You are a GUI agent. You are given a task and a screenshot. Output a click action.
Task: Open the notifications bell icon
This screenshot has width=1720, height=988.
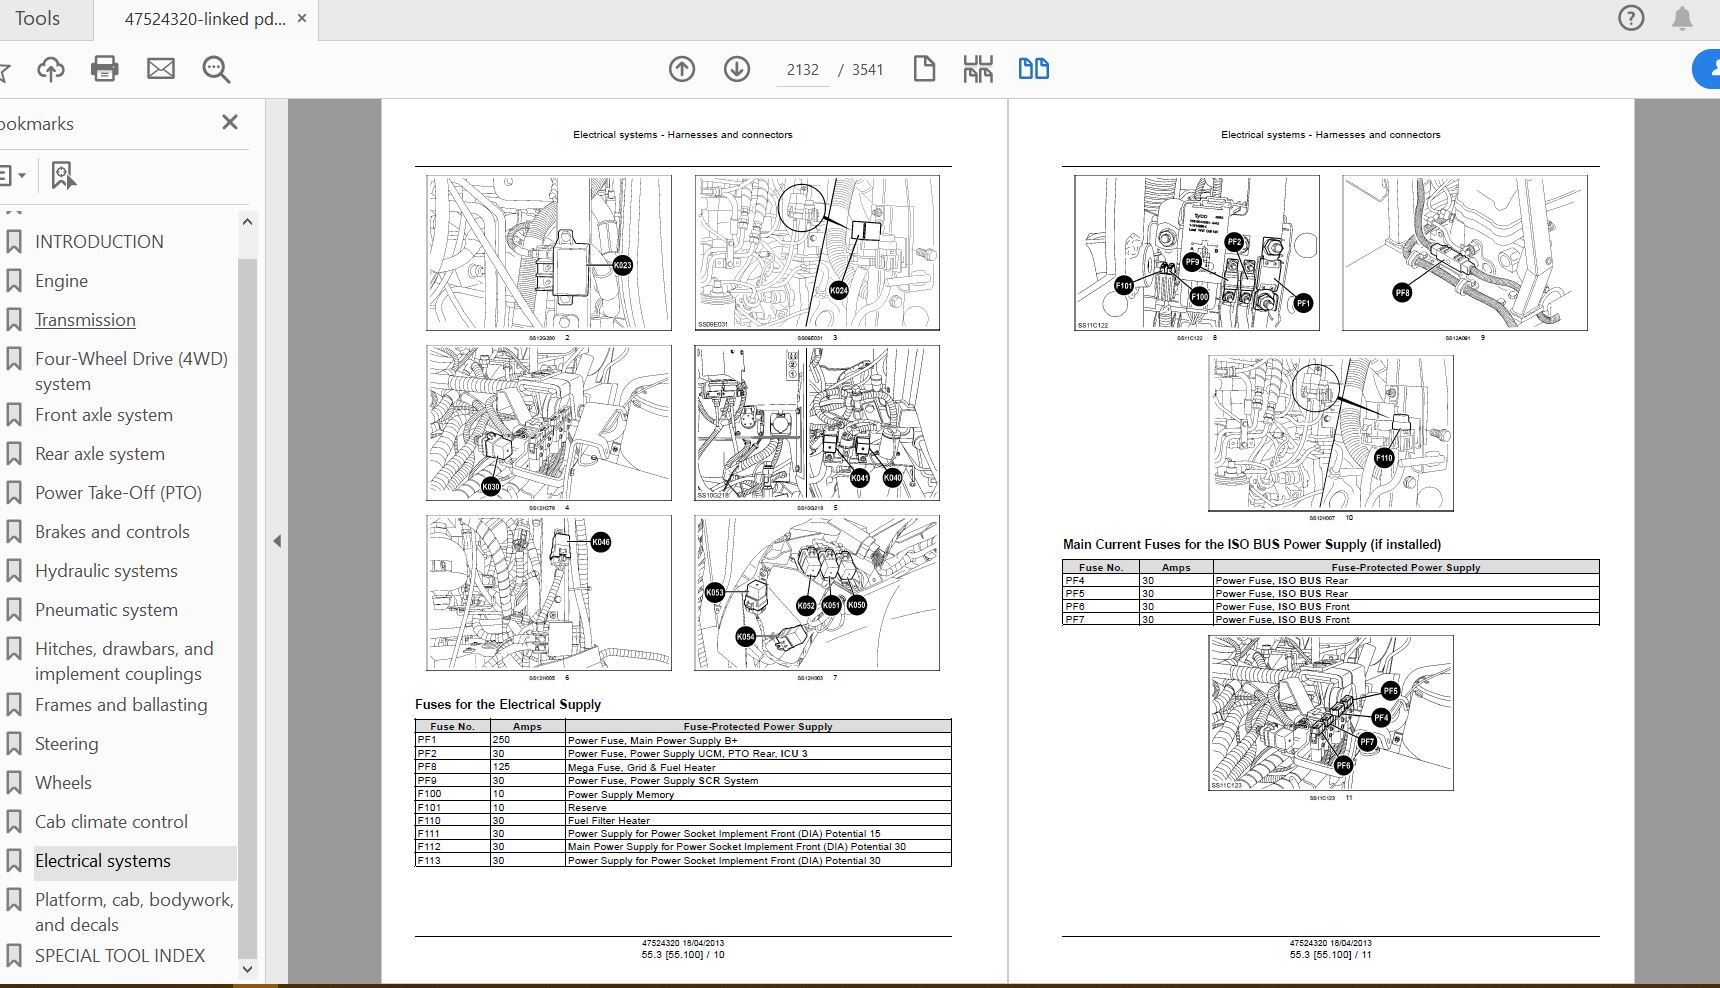1683,18
